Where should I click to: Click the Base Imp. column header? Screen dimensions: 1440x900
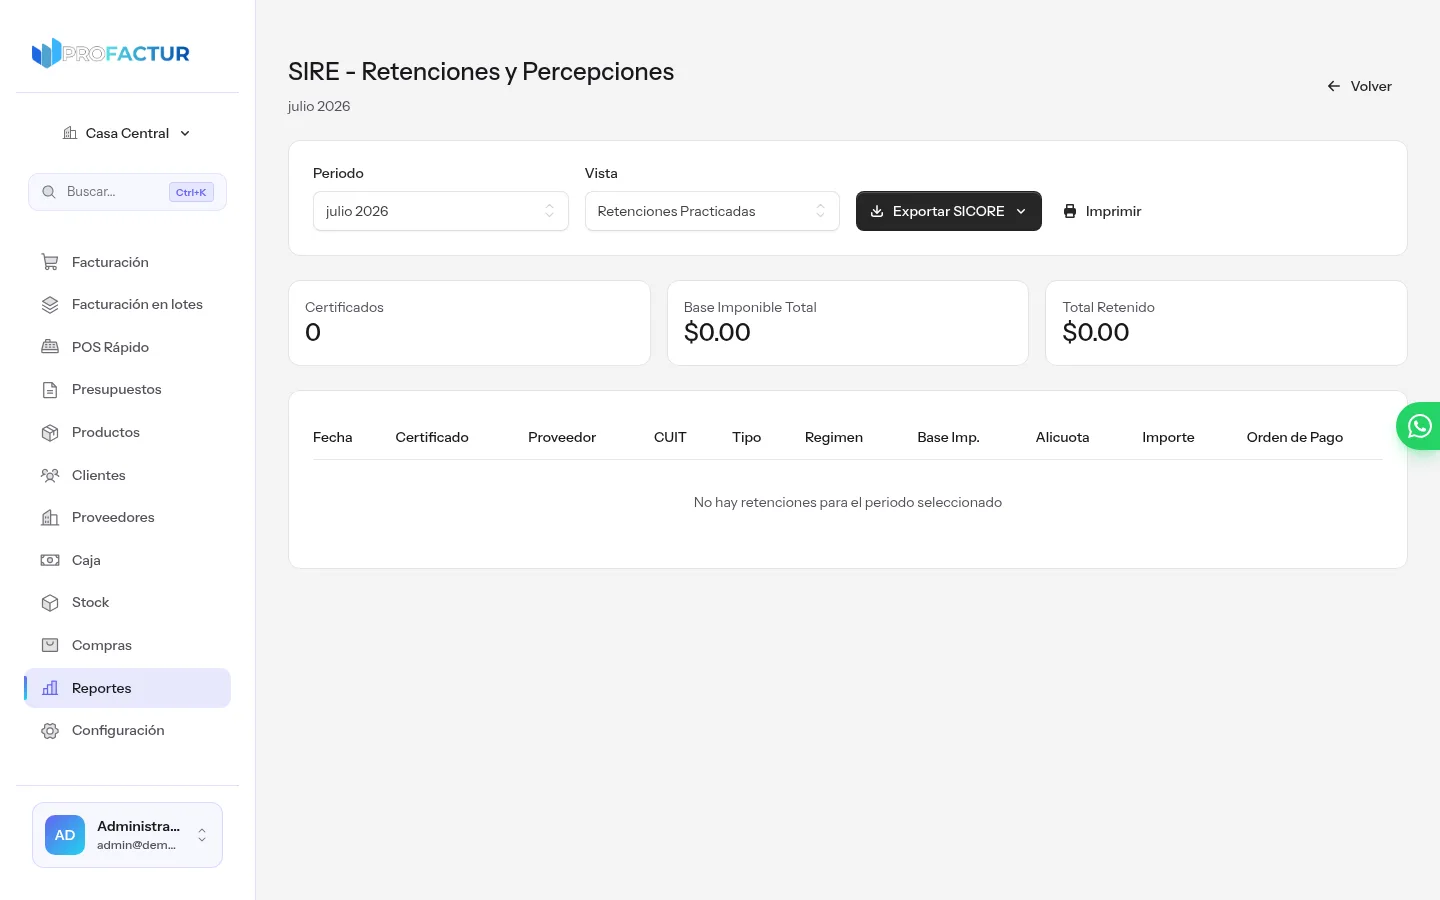click(949, 437)
